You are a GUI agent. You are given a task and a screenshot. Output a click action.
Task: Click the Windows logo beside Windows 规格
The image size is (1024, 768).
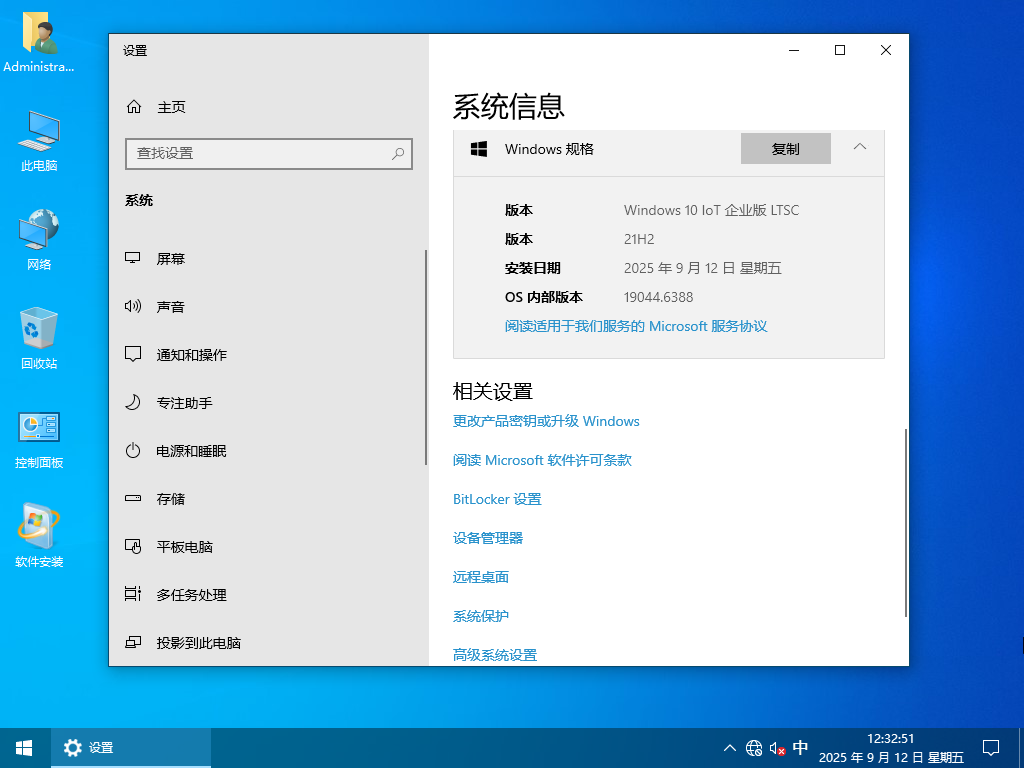pyautogui.click(x=479, y=149)
